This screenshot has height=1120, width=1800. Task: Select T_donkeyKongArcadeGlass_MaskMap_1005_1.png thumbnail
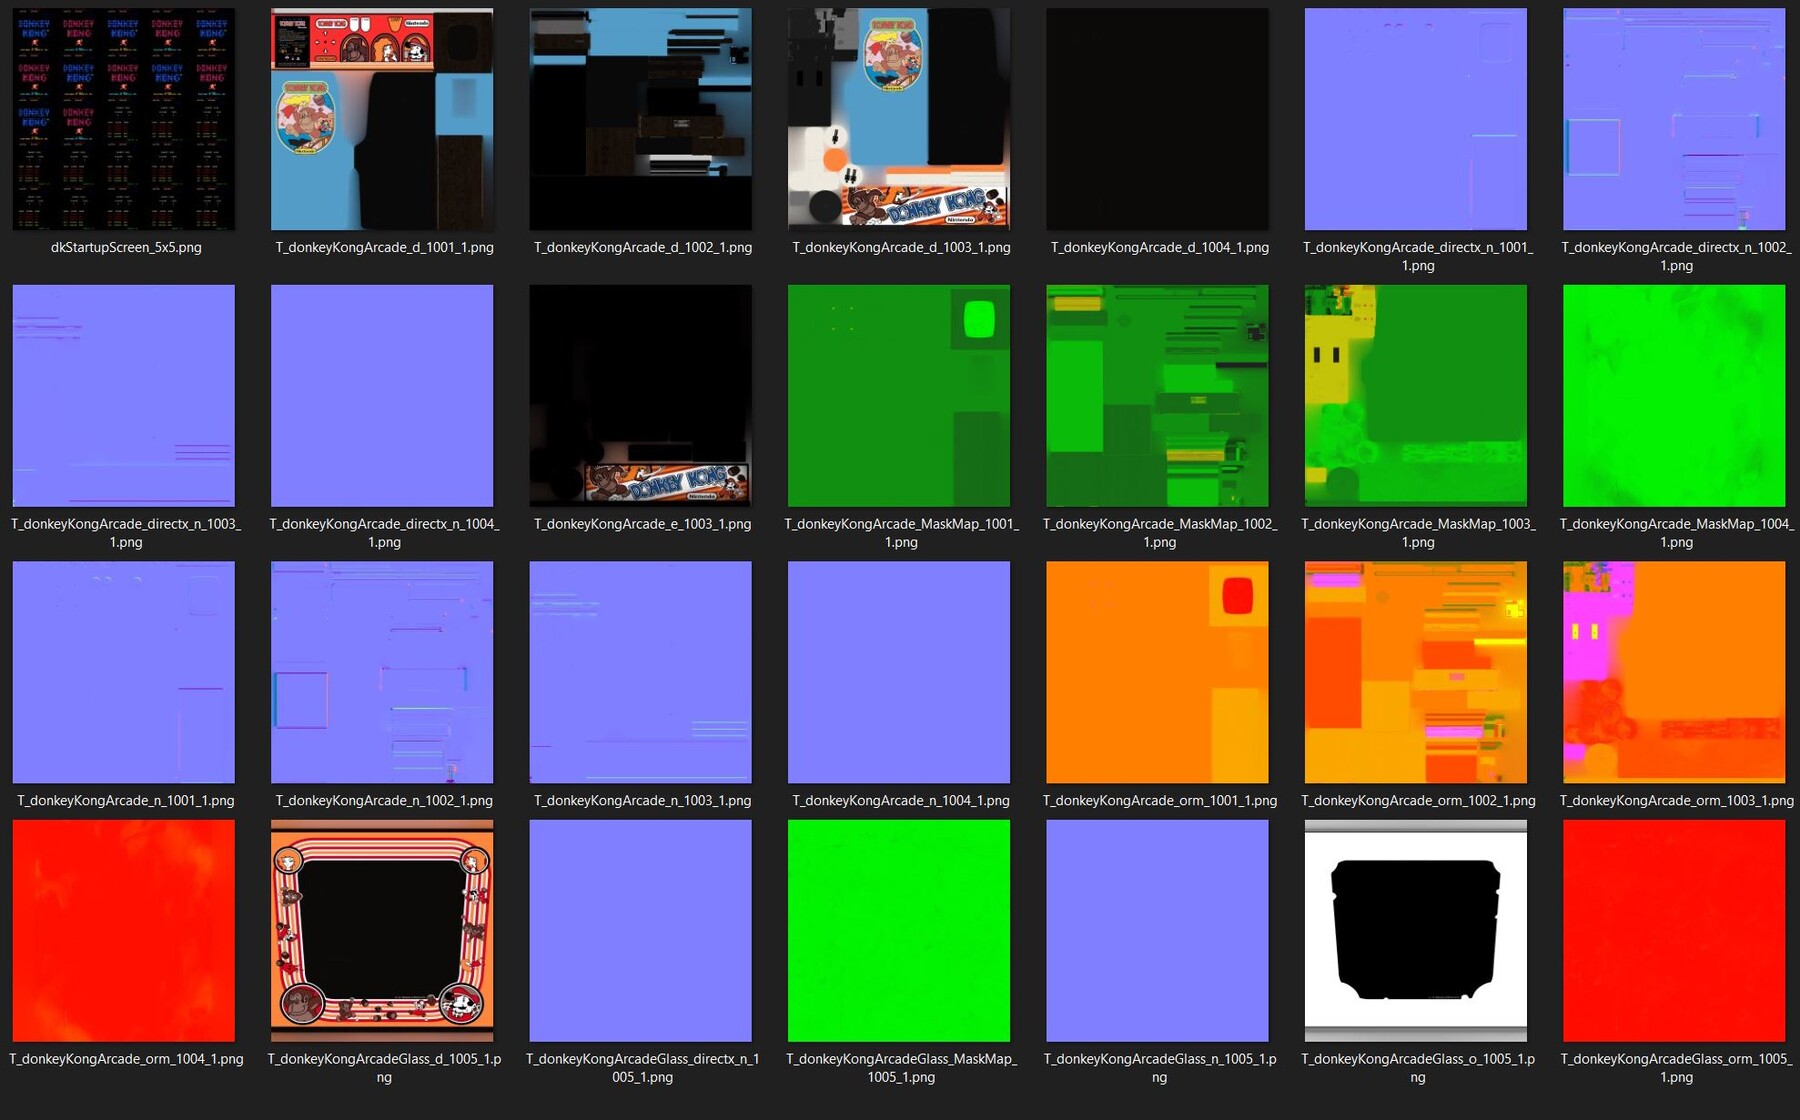pos(899,931)
